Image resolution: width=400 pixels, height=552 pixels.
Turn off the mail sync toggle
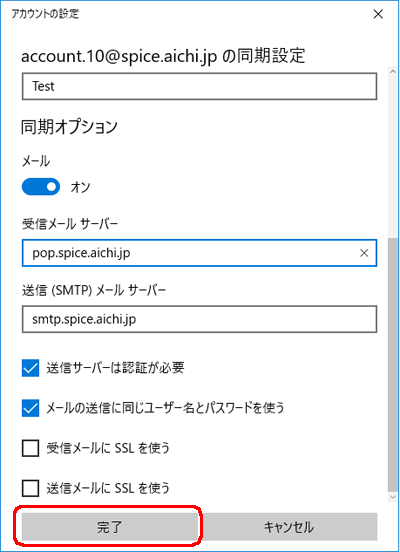pyautogui.click(x=41, y=187)
